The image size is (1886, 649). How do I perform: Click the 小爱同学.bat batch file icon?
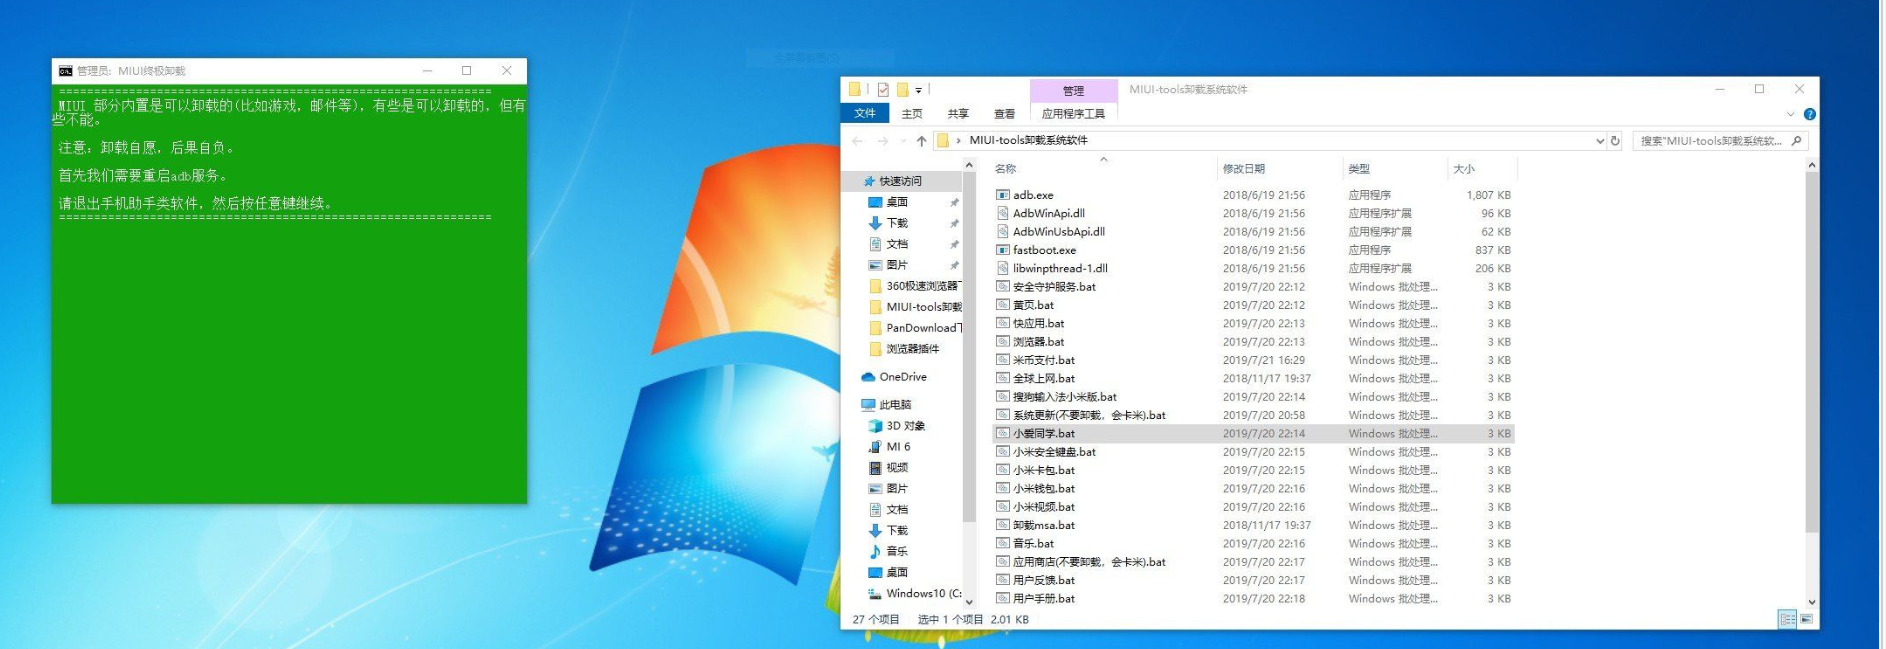point(1002,433)
